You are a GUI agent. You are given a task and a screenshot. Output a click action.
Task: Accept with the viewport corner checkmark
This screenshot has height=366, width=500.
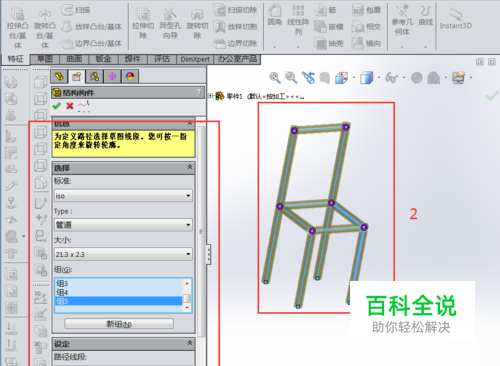(491, 97)
